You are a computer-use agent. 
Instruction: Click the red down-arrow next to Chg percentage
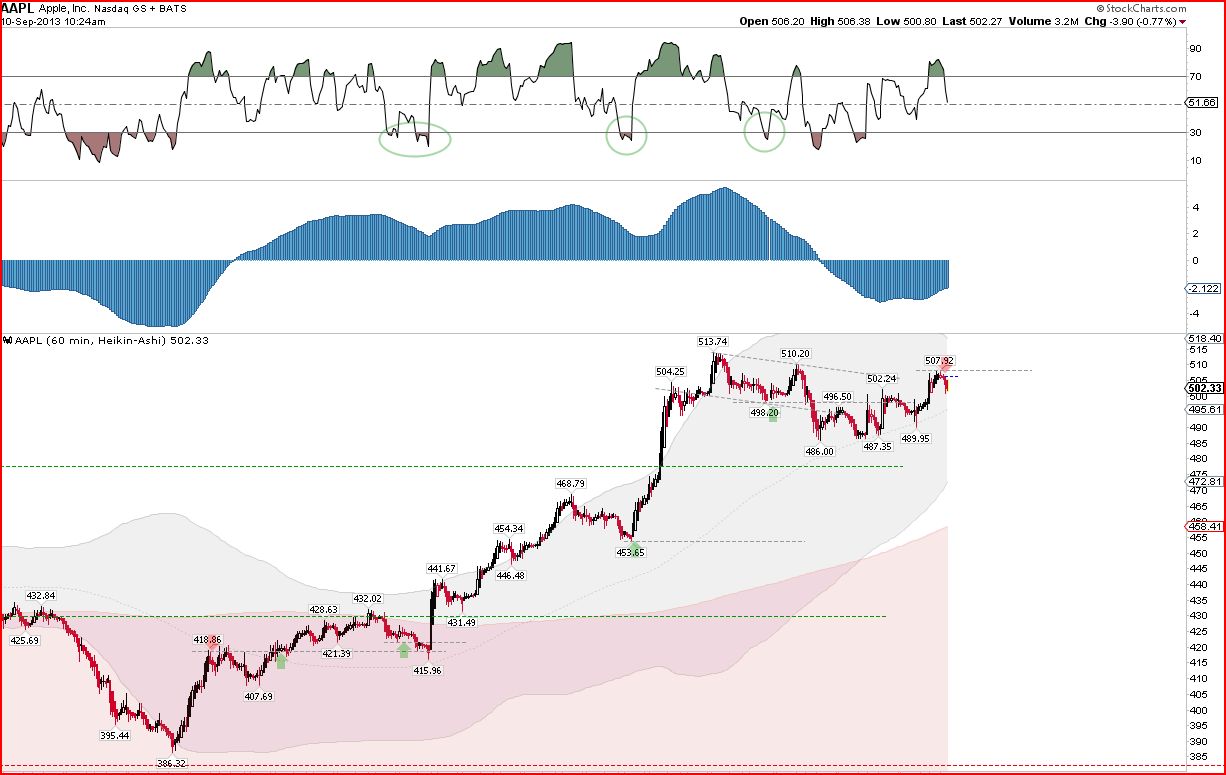(1183, 22)
